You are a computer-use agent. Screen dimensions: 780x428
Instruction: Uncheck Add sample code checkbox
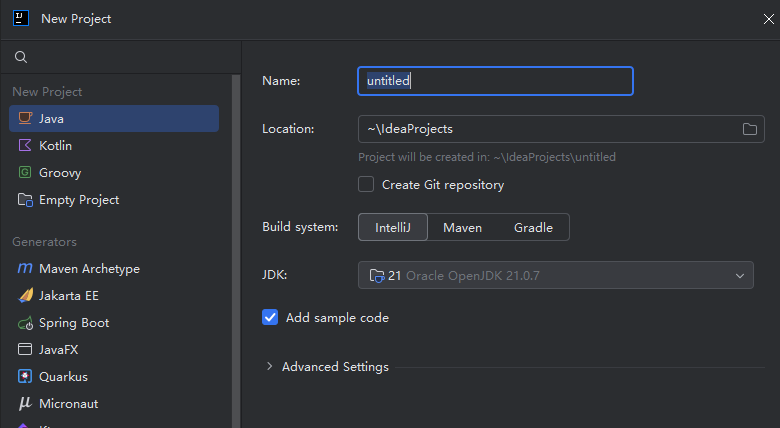click(270, 317)
